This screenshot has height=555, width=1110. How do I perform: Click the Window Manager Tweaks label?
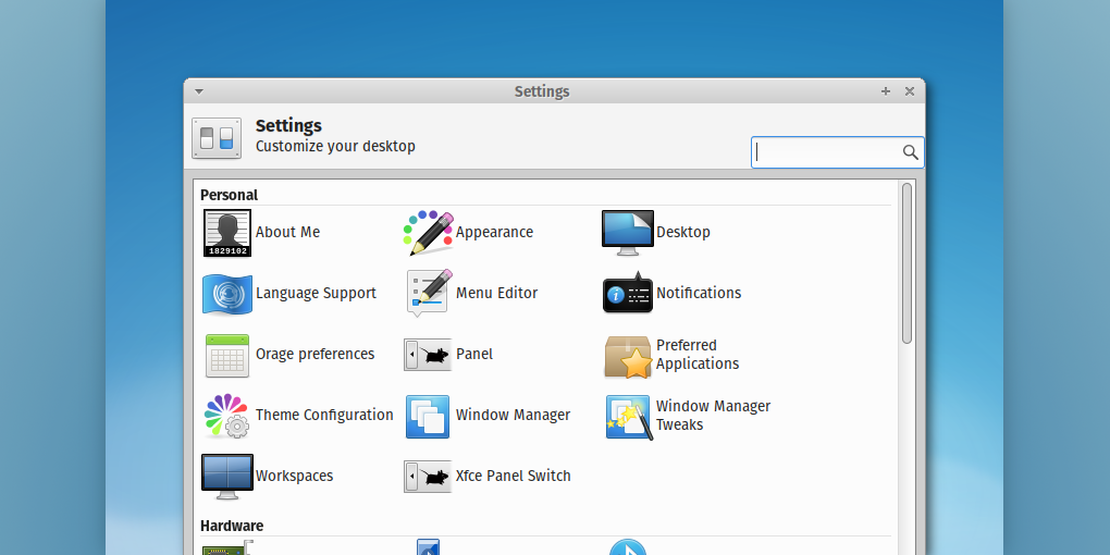[713, 416]
